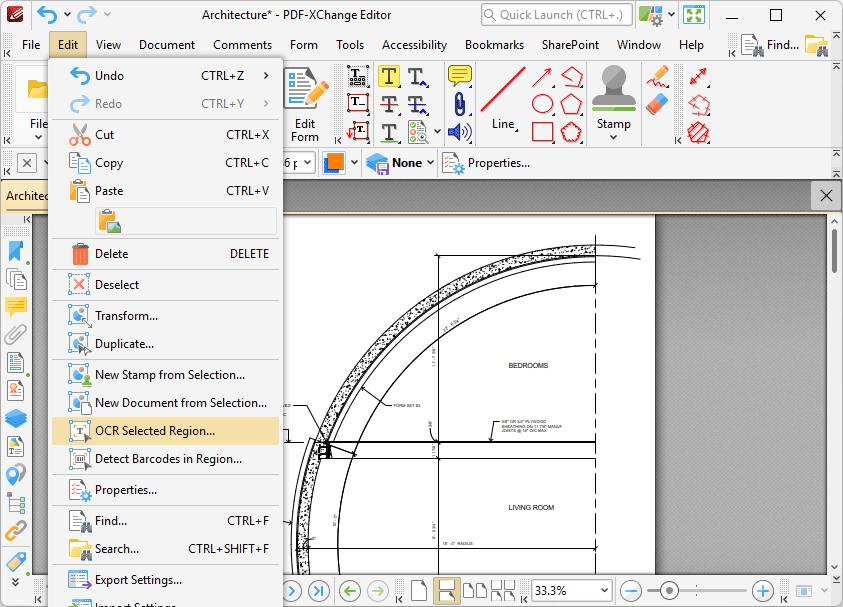This screenshot has width=843, height=607.
Task: Open the 33.3% zoom level dropdown
Action: (x=602, y=590)
